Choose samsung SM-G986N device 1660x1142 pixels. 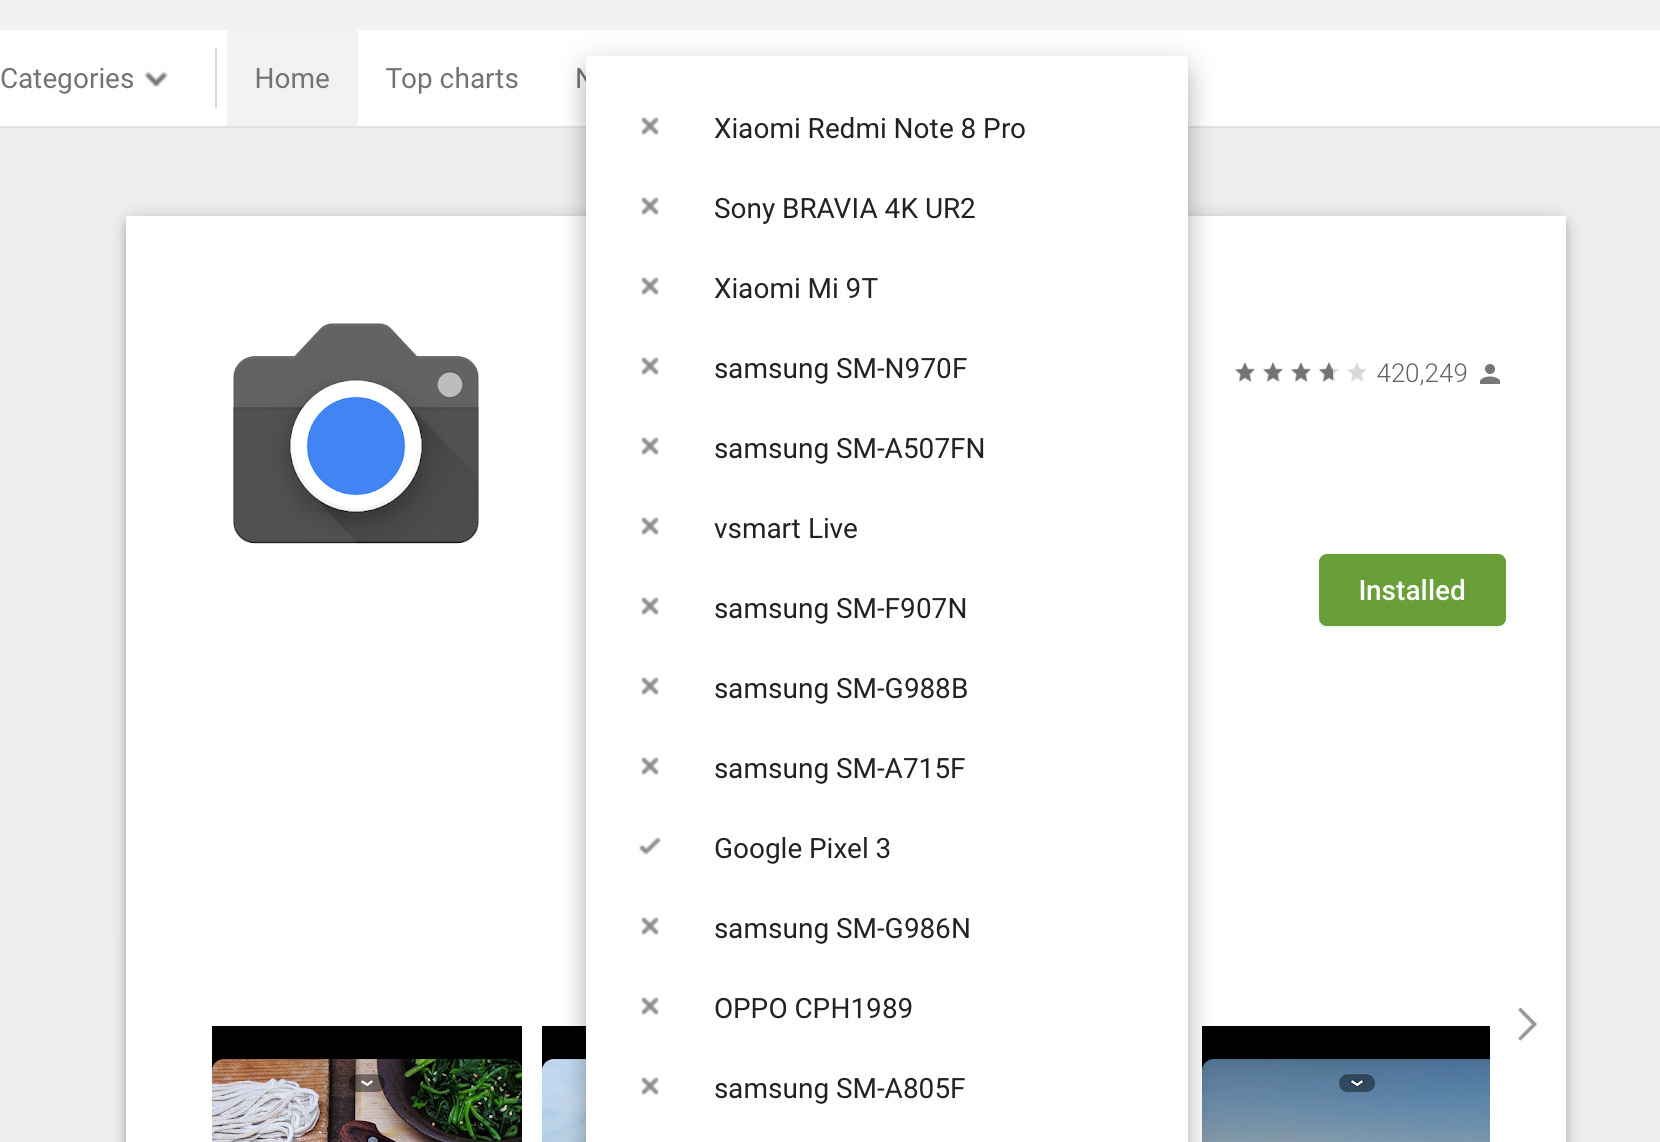pos(887,928)
